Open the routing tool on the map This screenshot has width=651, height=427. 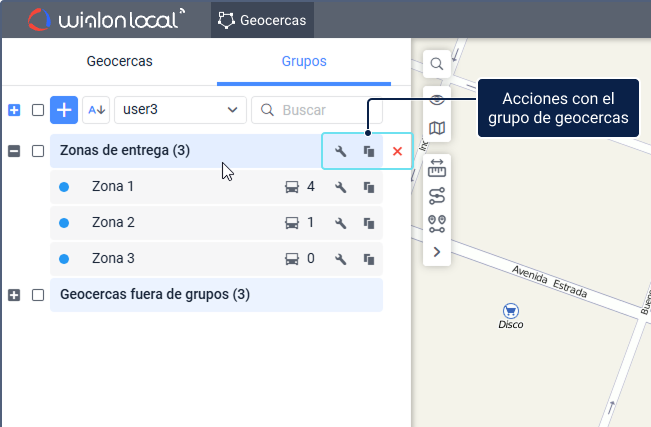[x=437, y=196]
